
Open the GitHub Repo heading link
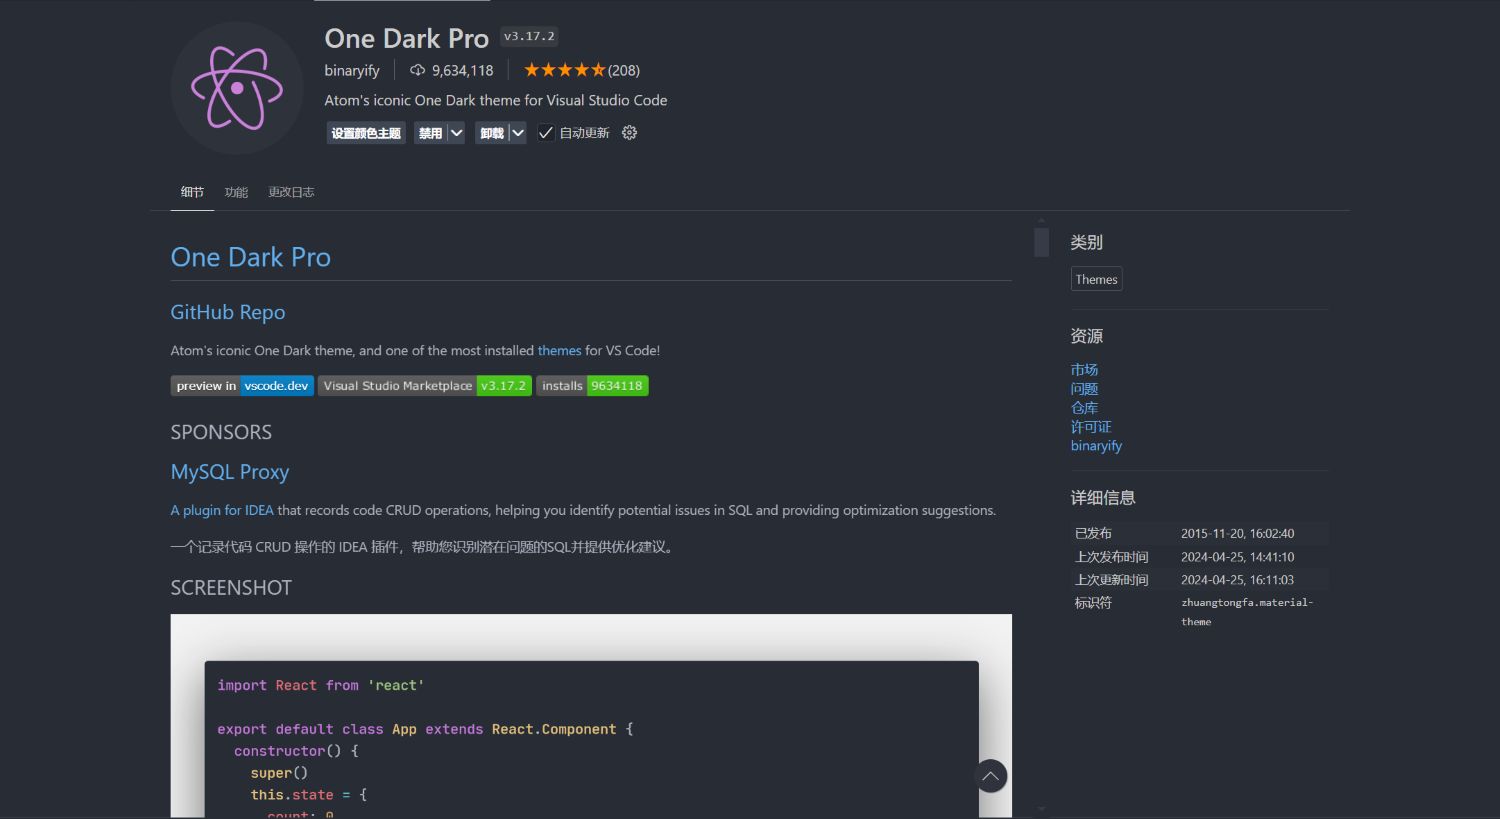tap(228, 312)
